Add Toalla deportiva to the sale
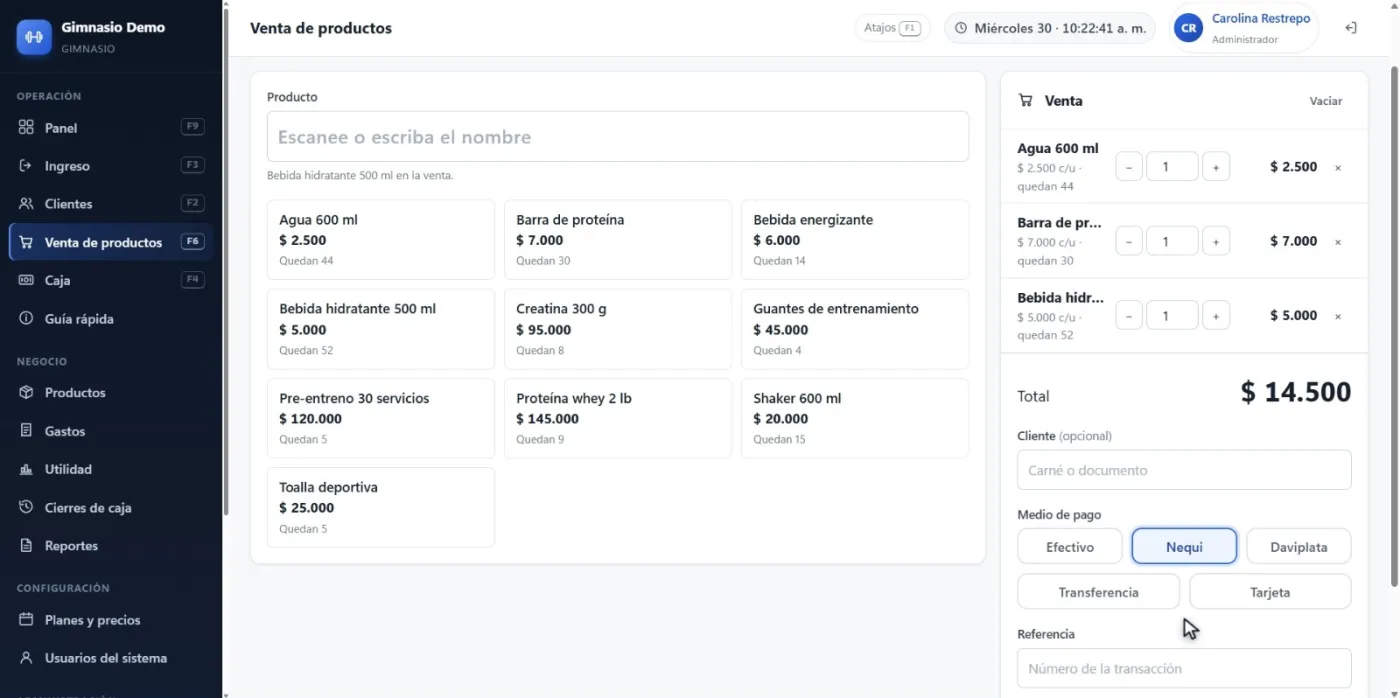 (x=381, y=507)
